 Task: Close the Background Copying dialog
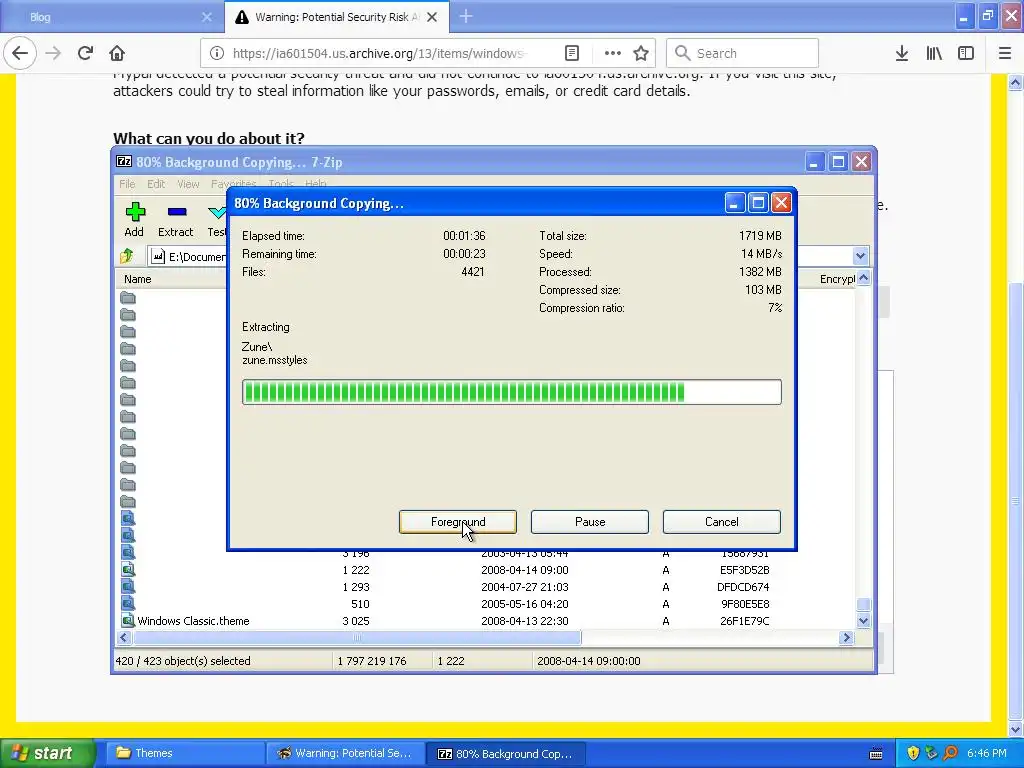pyautogui.click(x=781, y=203)
